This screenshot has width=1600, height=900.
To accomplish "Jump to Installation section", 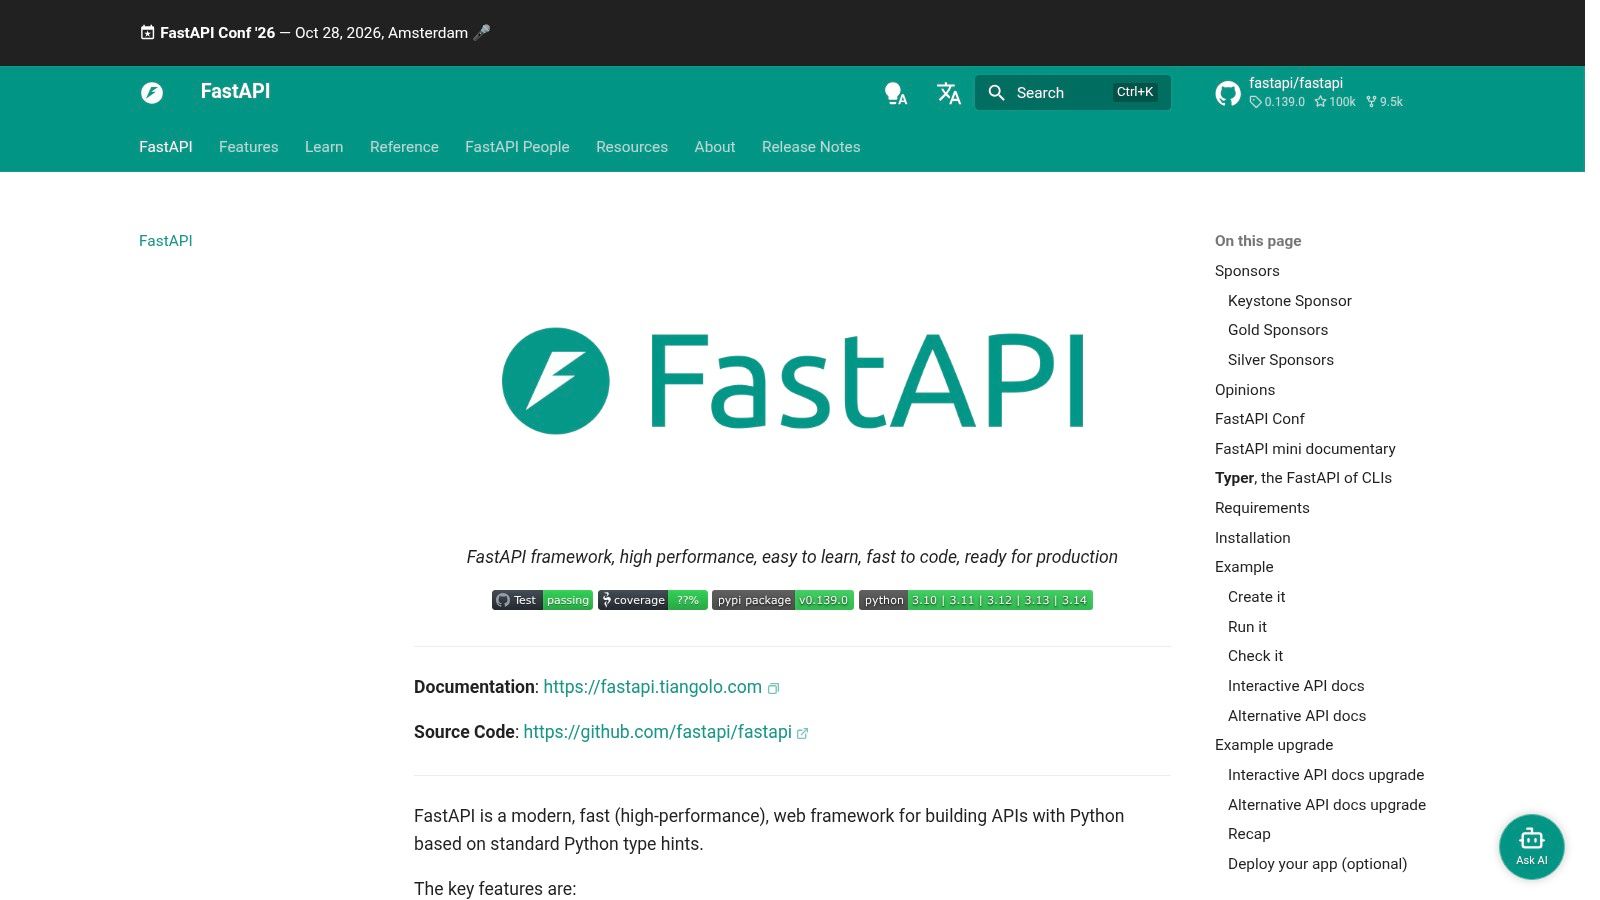I will pos(1253,538).
